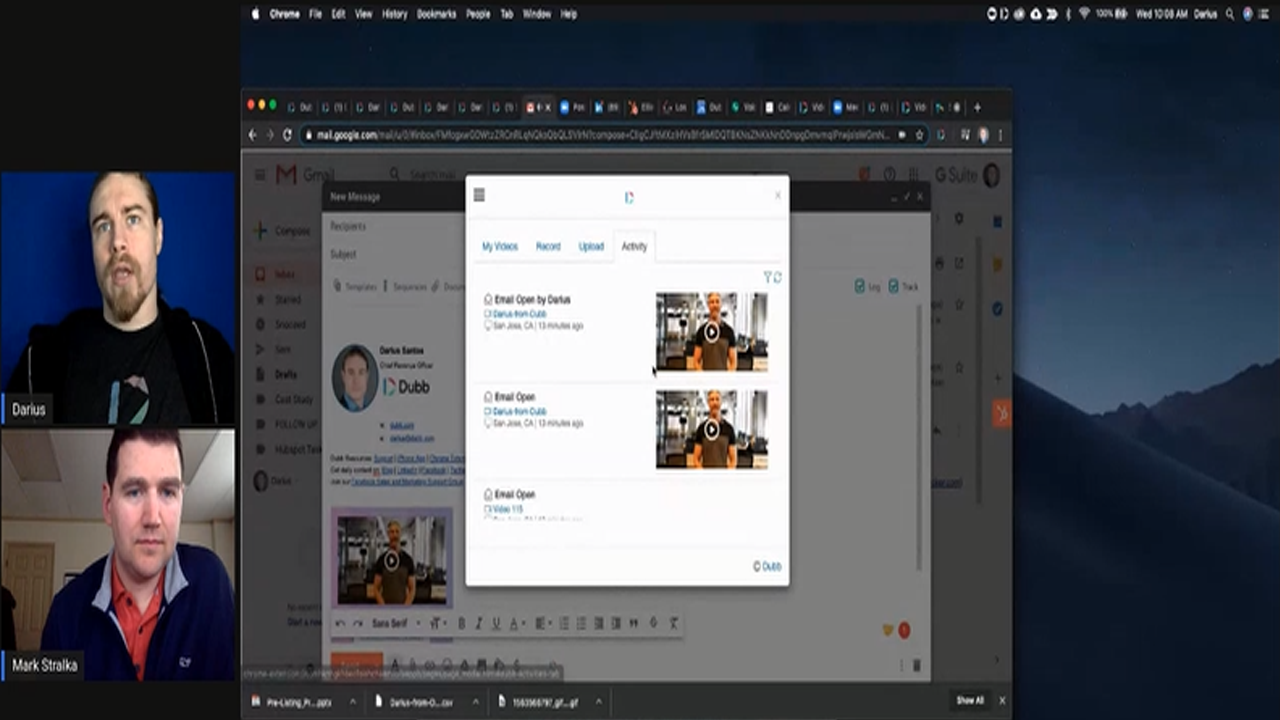The image size is (1280, 720).
Task: Toggle bold formatting
Action: 461,623
